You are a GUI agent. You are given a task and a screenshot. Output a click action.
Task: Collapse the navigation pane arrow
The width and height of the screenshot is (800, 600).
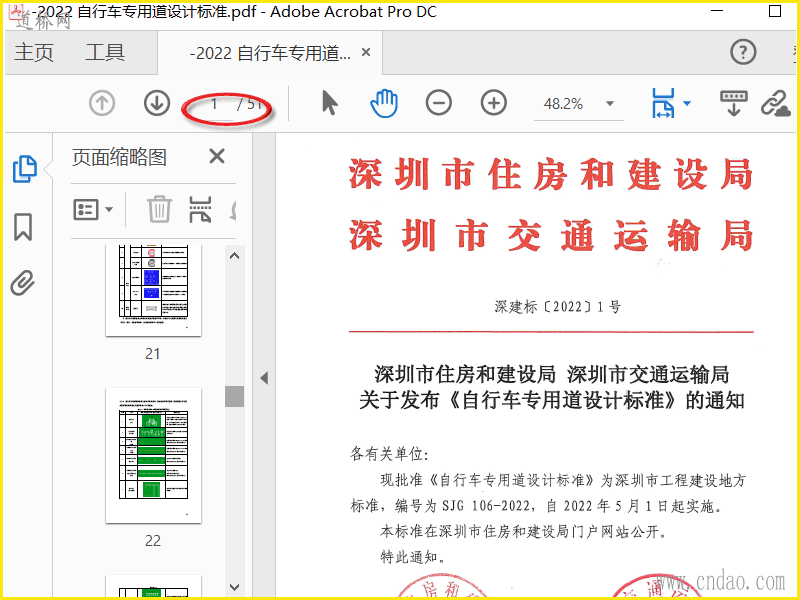tap(264, 378)
